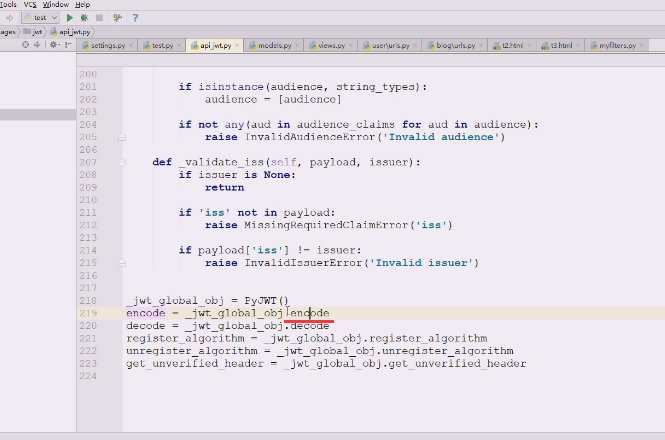Click 'isinstance' on line 201
Image resolution: width=665 pixels, height=440 pixels.
231,87
